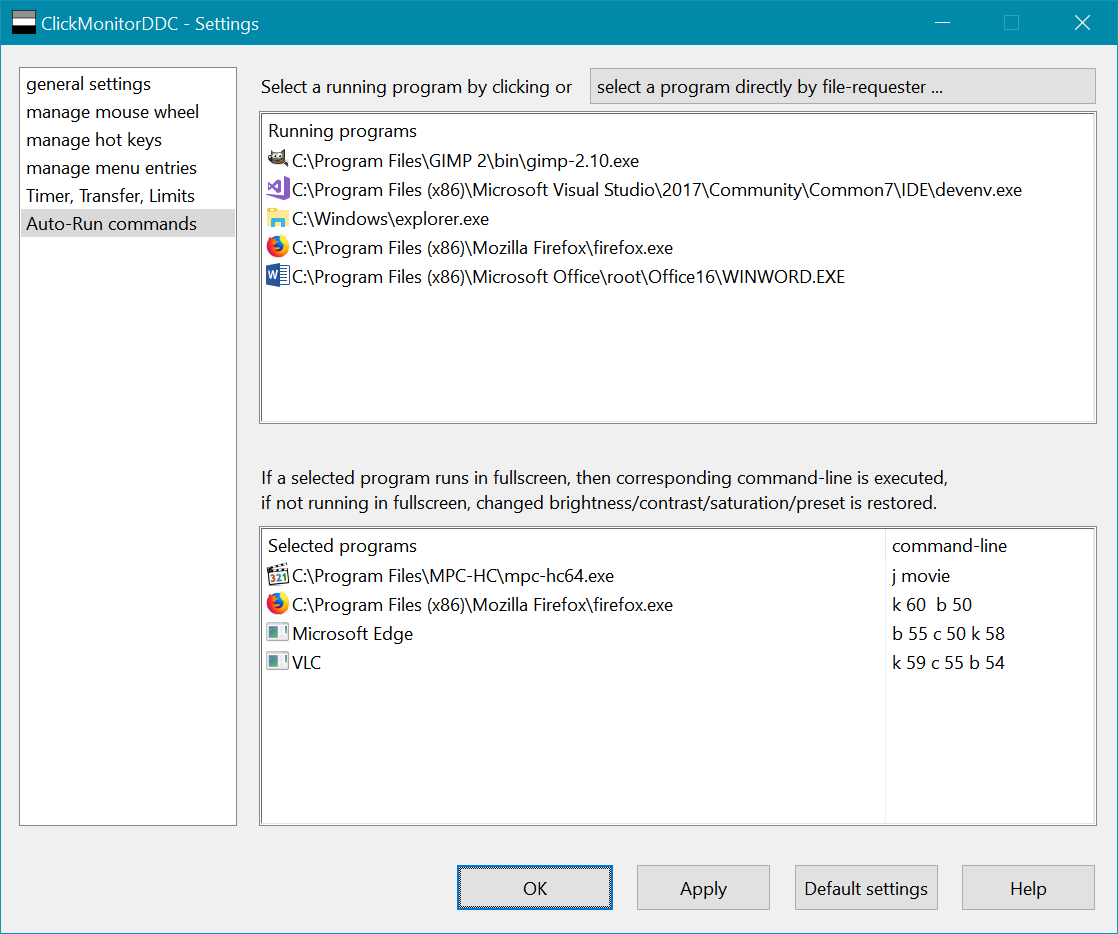Click the ClickMonitorDDC title bar icon

pyautogui.click(x=24, y=23)
